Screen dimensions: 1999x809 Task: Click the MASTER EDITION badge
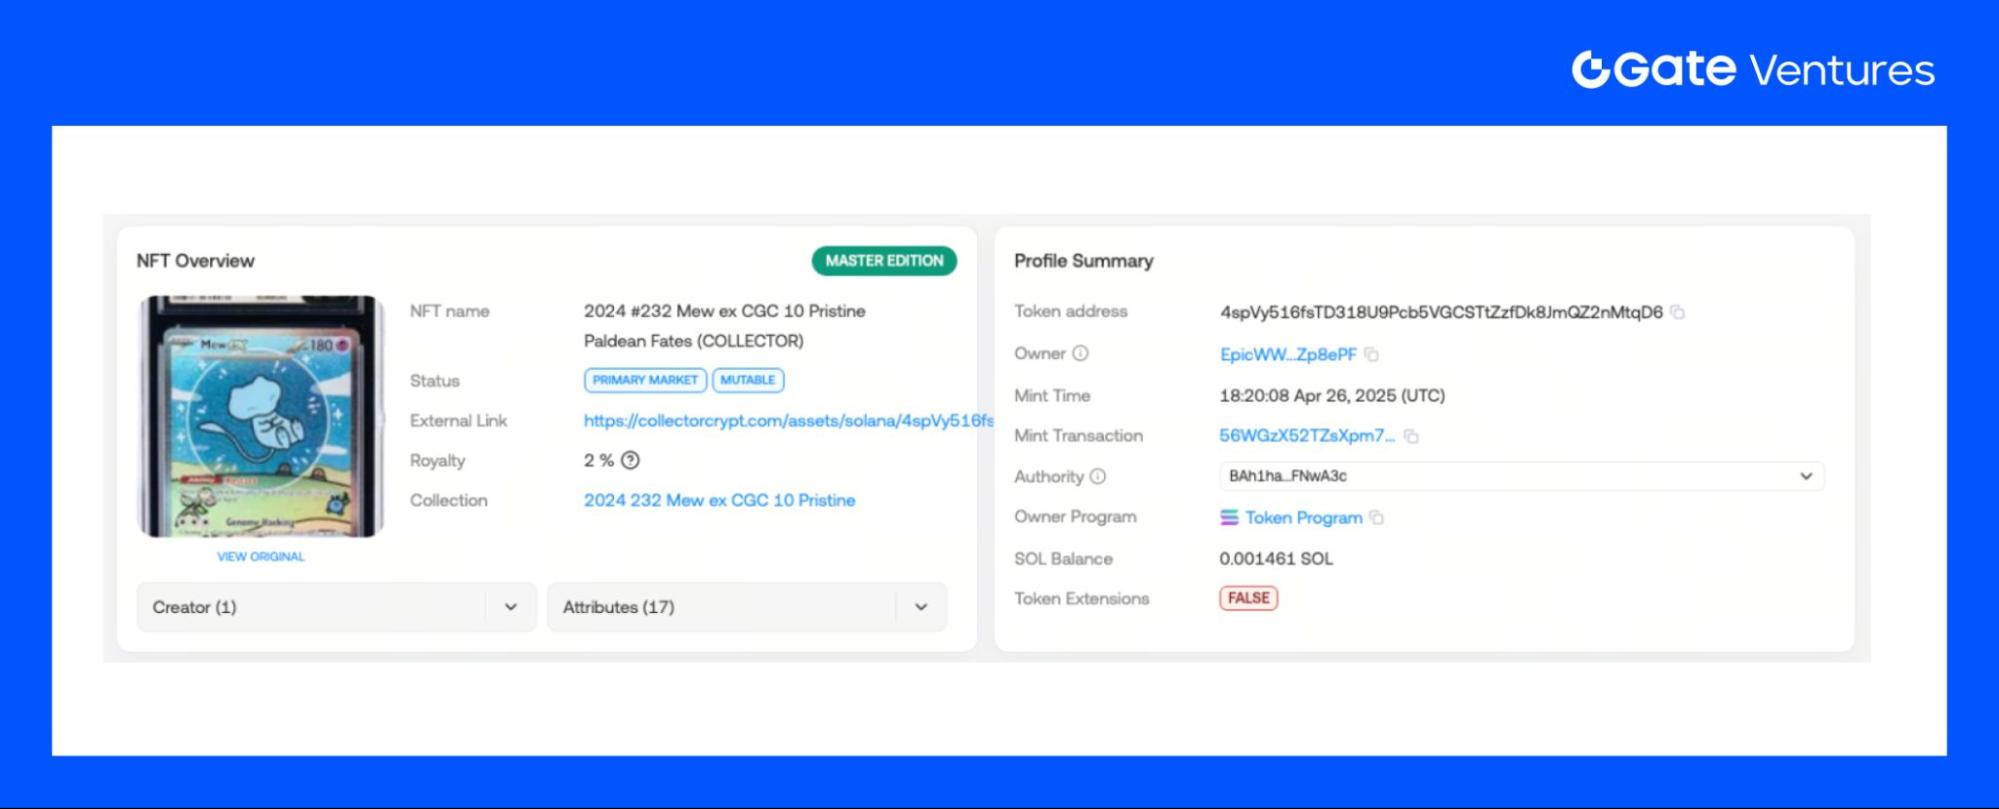click(884, 260)
